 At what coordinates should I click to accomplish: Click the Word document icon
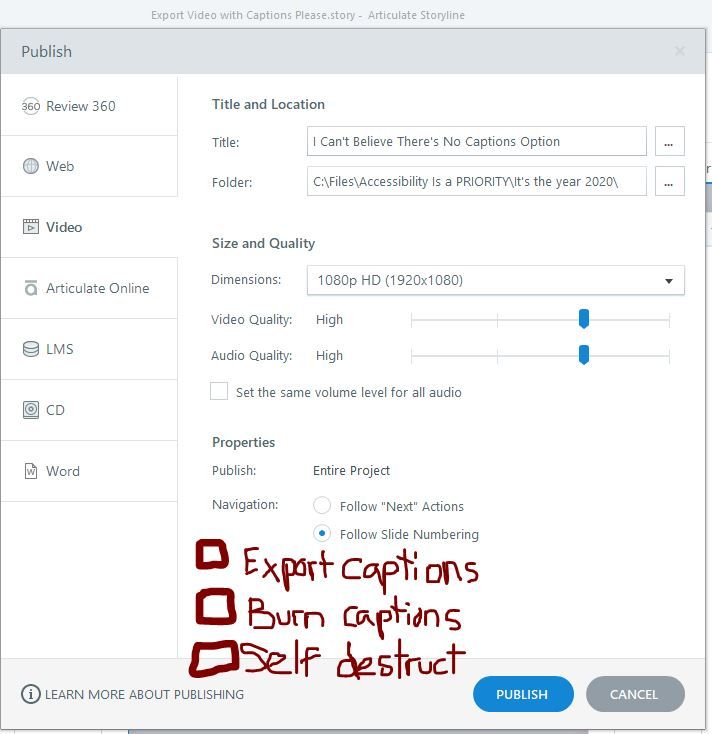click(x=31, y=471)
